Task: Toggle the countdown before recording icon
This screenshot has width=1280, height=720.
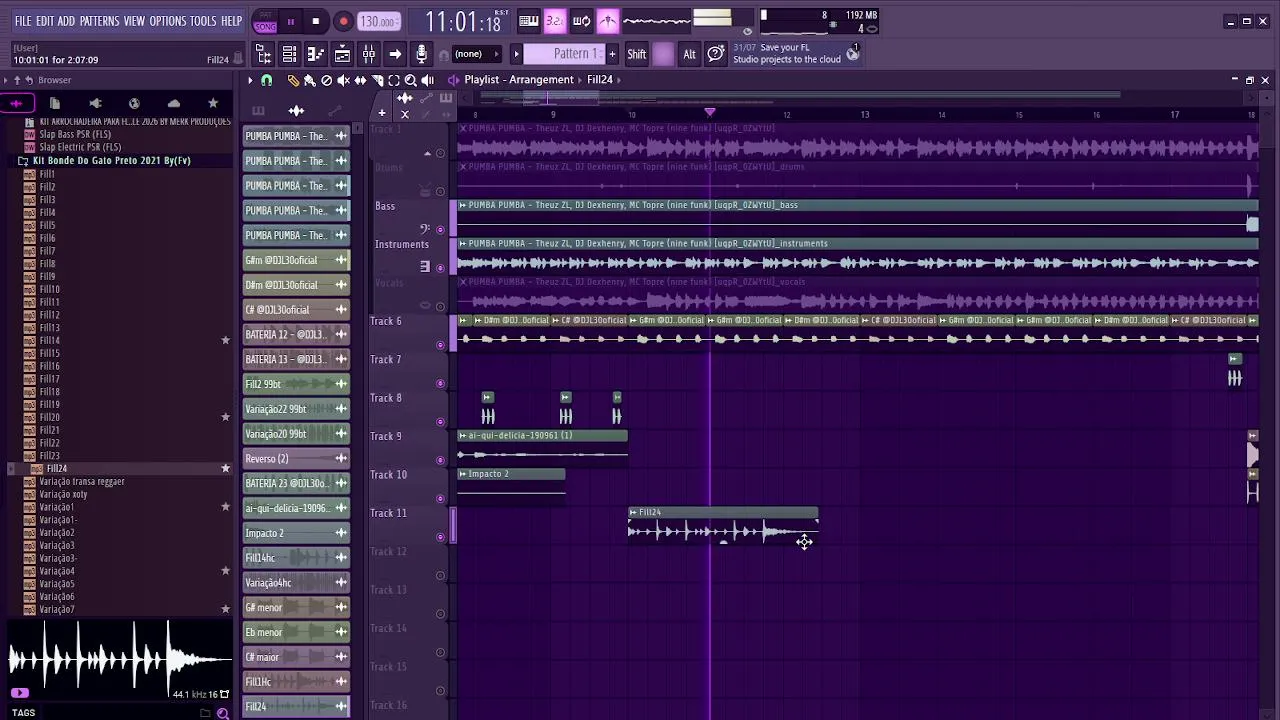Action: [x=555, y=21]
